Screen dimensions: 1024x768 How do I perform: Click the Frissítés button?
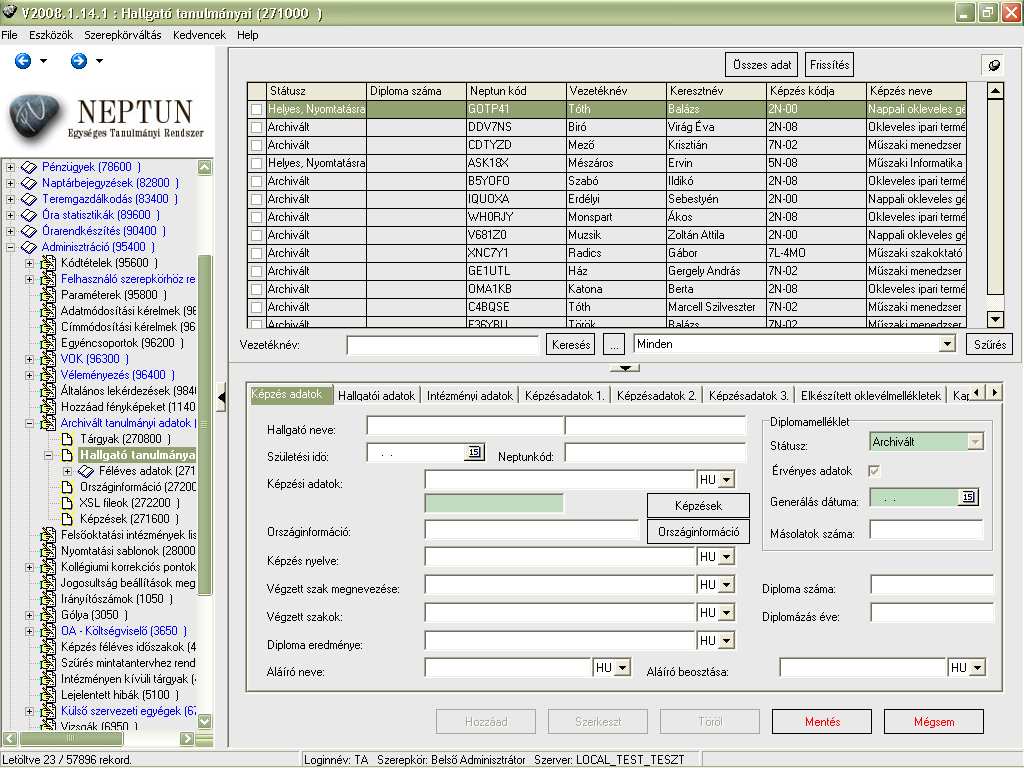[829, 65]
